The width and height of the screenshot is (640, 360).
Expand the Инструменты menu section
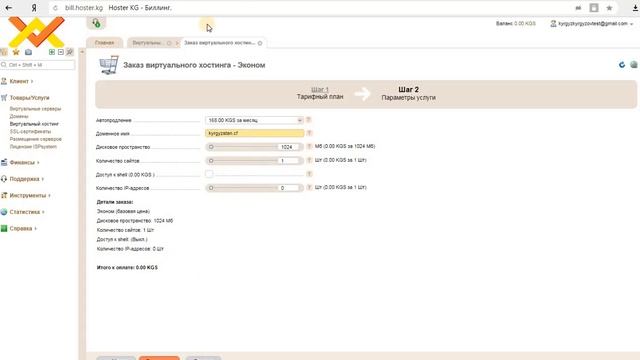[28, 196]
